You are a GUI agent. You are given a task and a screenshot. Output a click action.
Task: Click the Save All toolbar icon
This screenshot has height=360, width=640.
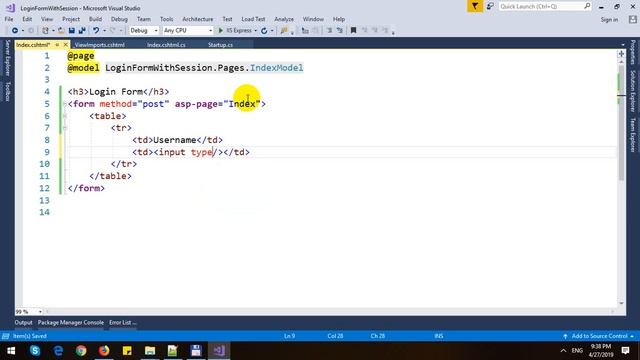point(82,31)
